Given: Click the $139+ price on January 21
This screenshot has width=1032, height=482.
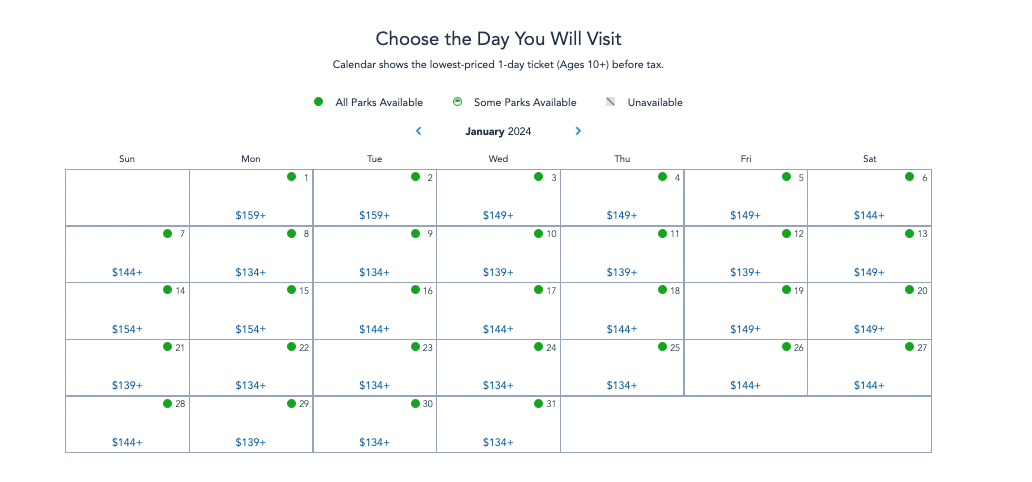Looking at the screenshot, I should coord(127,386).
